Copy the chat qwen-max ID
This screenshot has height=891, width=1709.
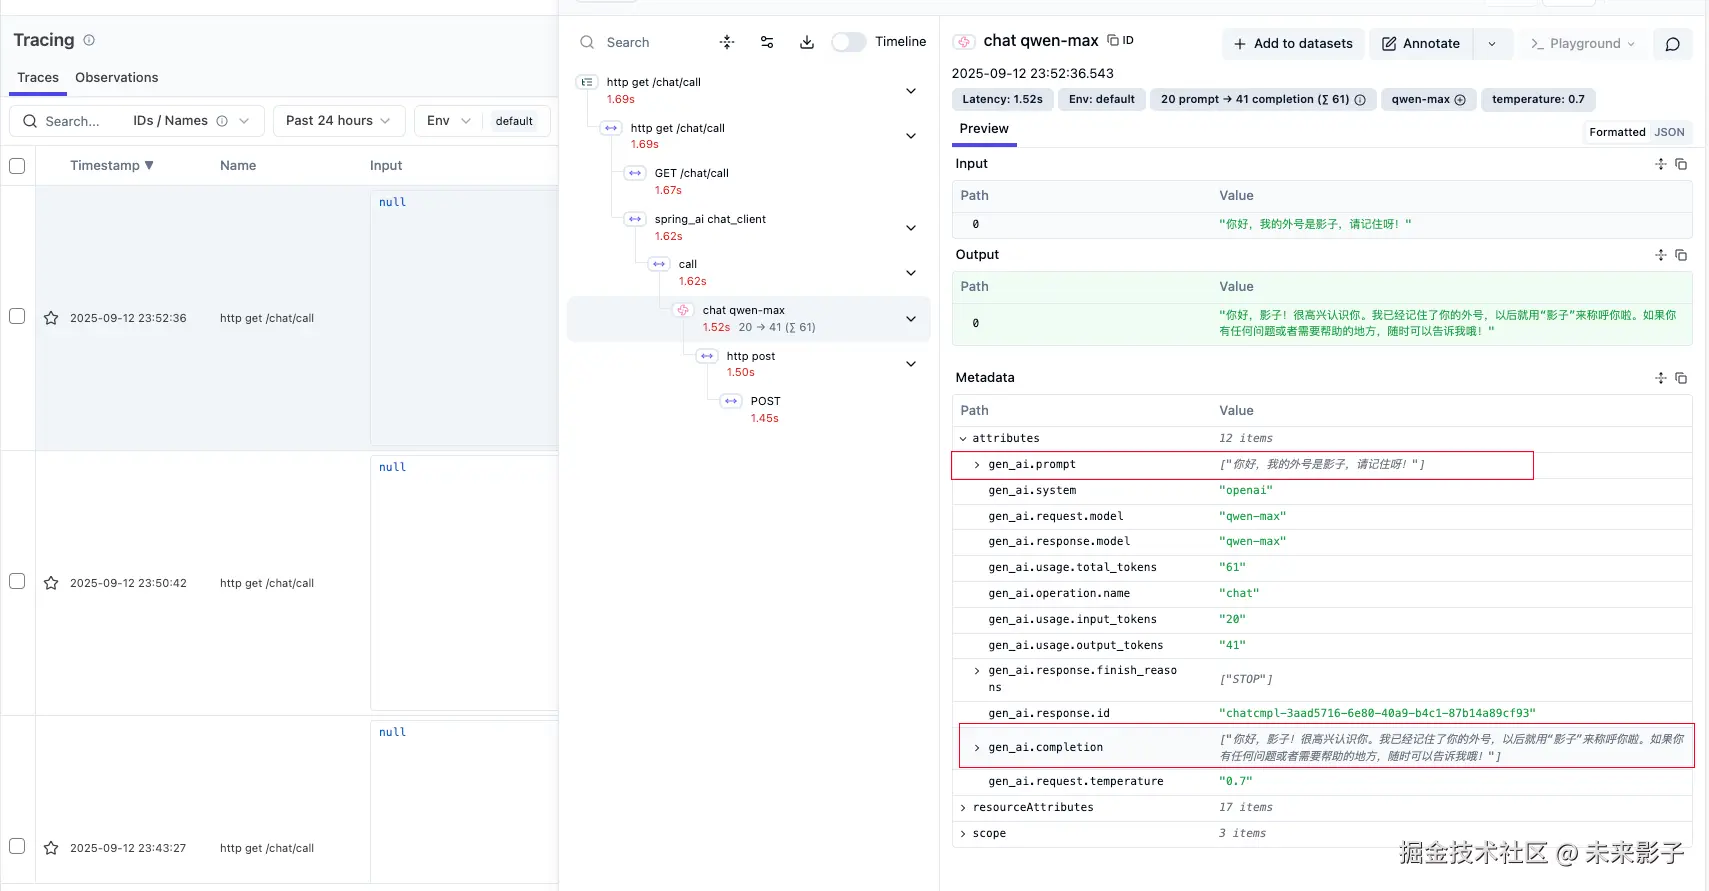pyautogui.click(x=1120, y=40)
